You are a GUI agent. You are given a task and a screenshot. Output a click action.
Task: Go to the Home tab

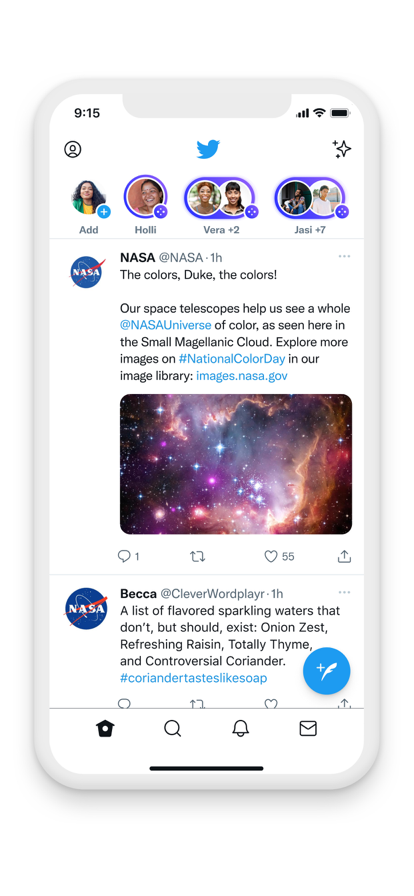[x=105, y=729]
